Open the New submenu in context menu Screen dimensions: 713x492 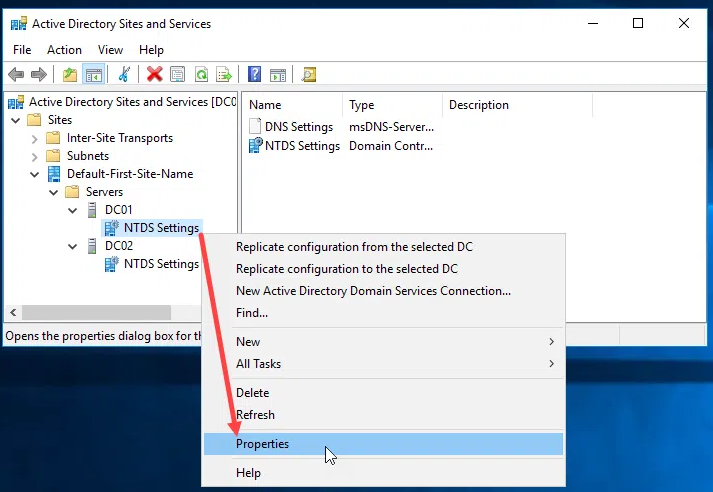click(x=383, y=341)
